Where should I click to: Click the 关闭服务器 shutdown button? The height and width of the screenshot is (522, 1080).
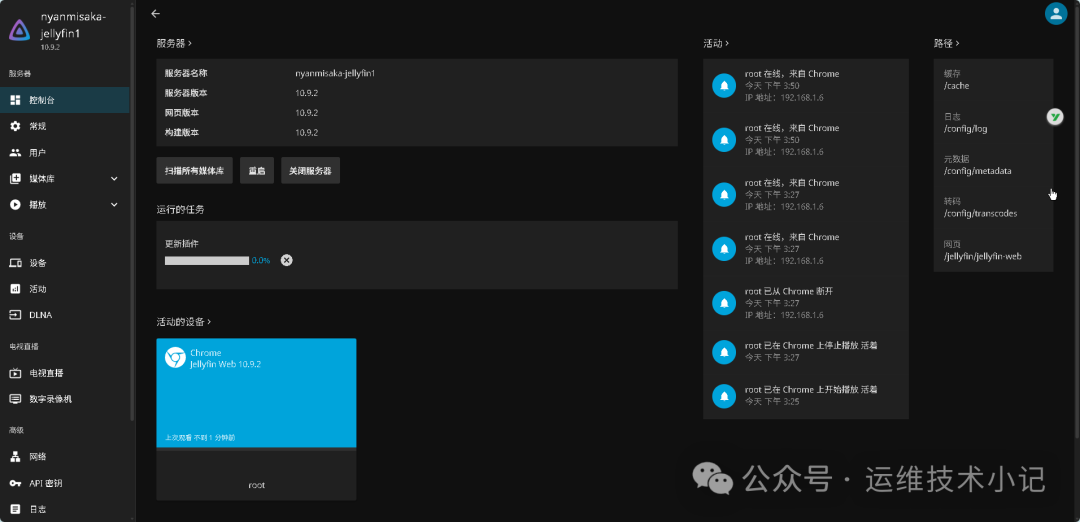coord(311,170)
